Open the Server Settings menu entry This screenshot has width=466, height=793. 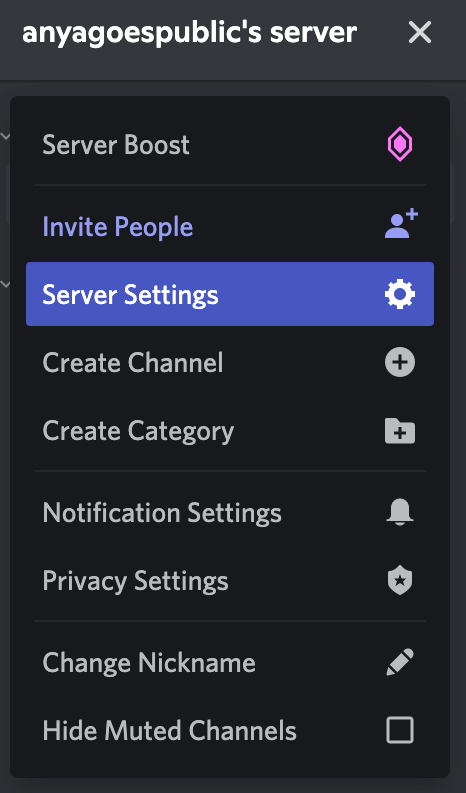[230, 294]
